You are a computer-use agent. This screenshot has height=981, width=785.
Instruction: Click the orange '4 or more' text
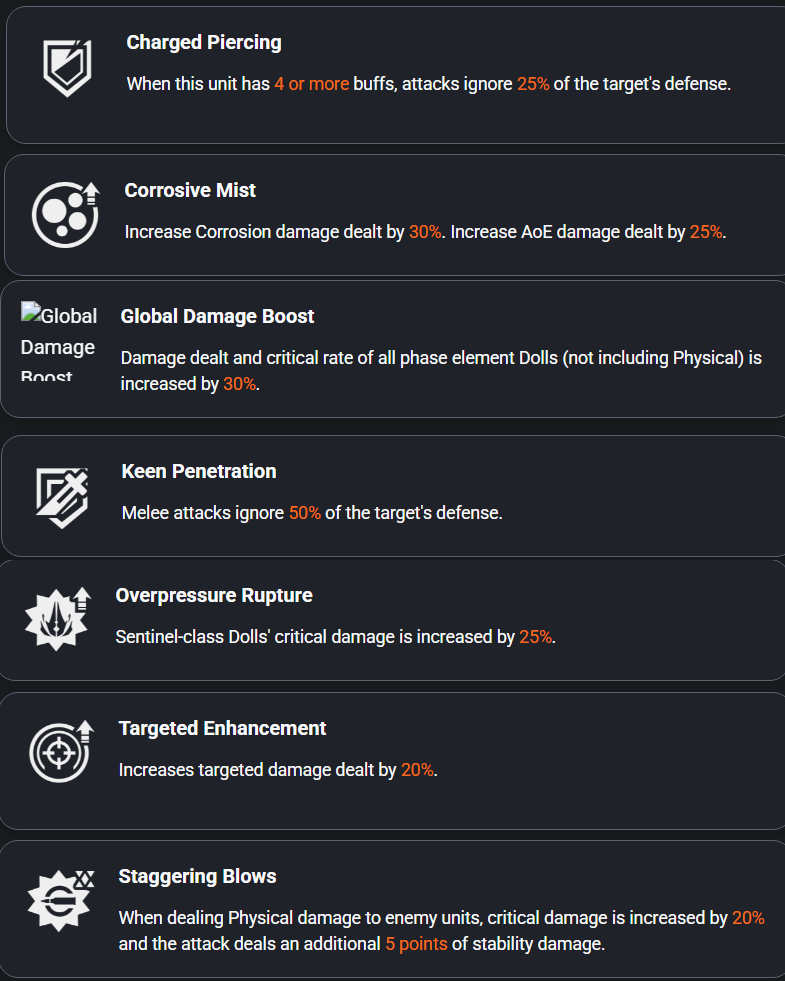(x=311, y=84)
